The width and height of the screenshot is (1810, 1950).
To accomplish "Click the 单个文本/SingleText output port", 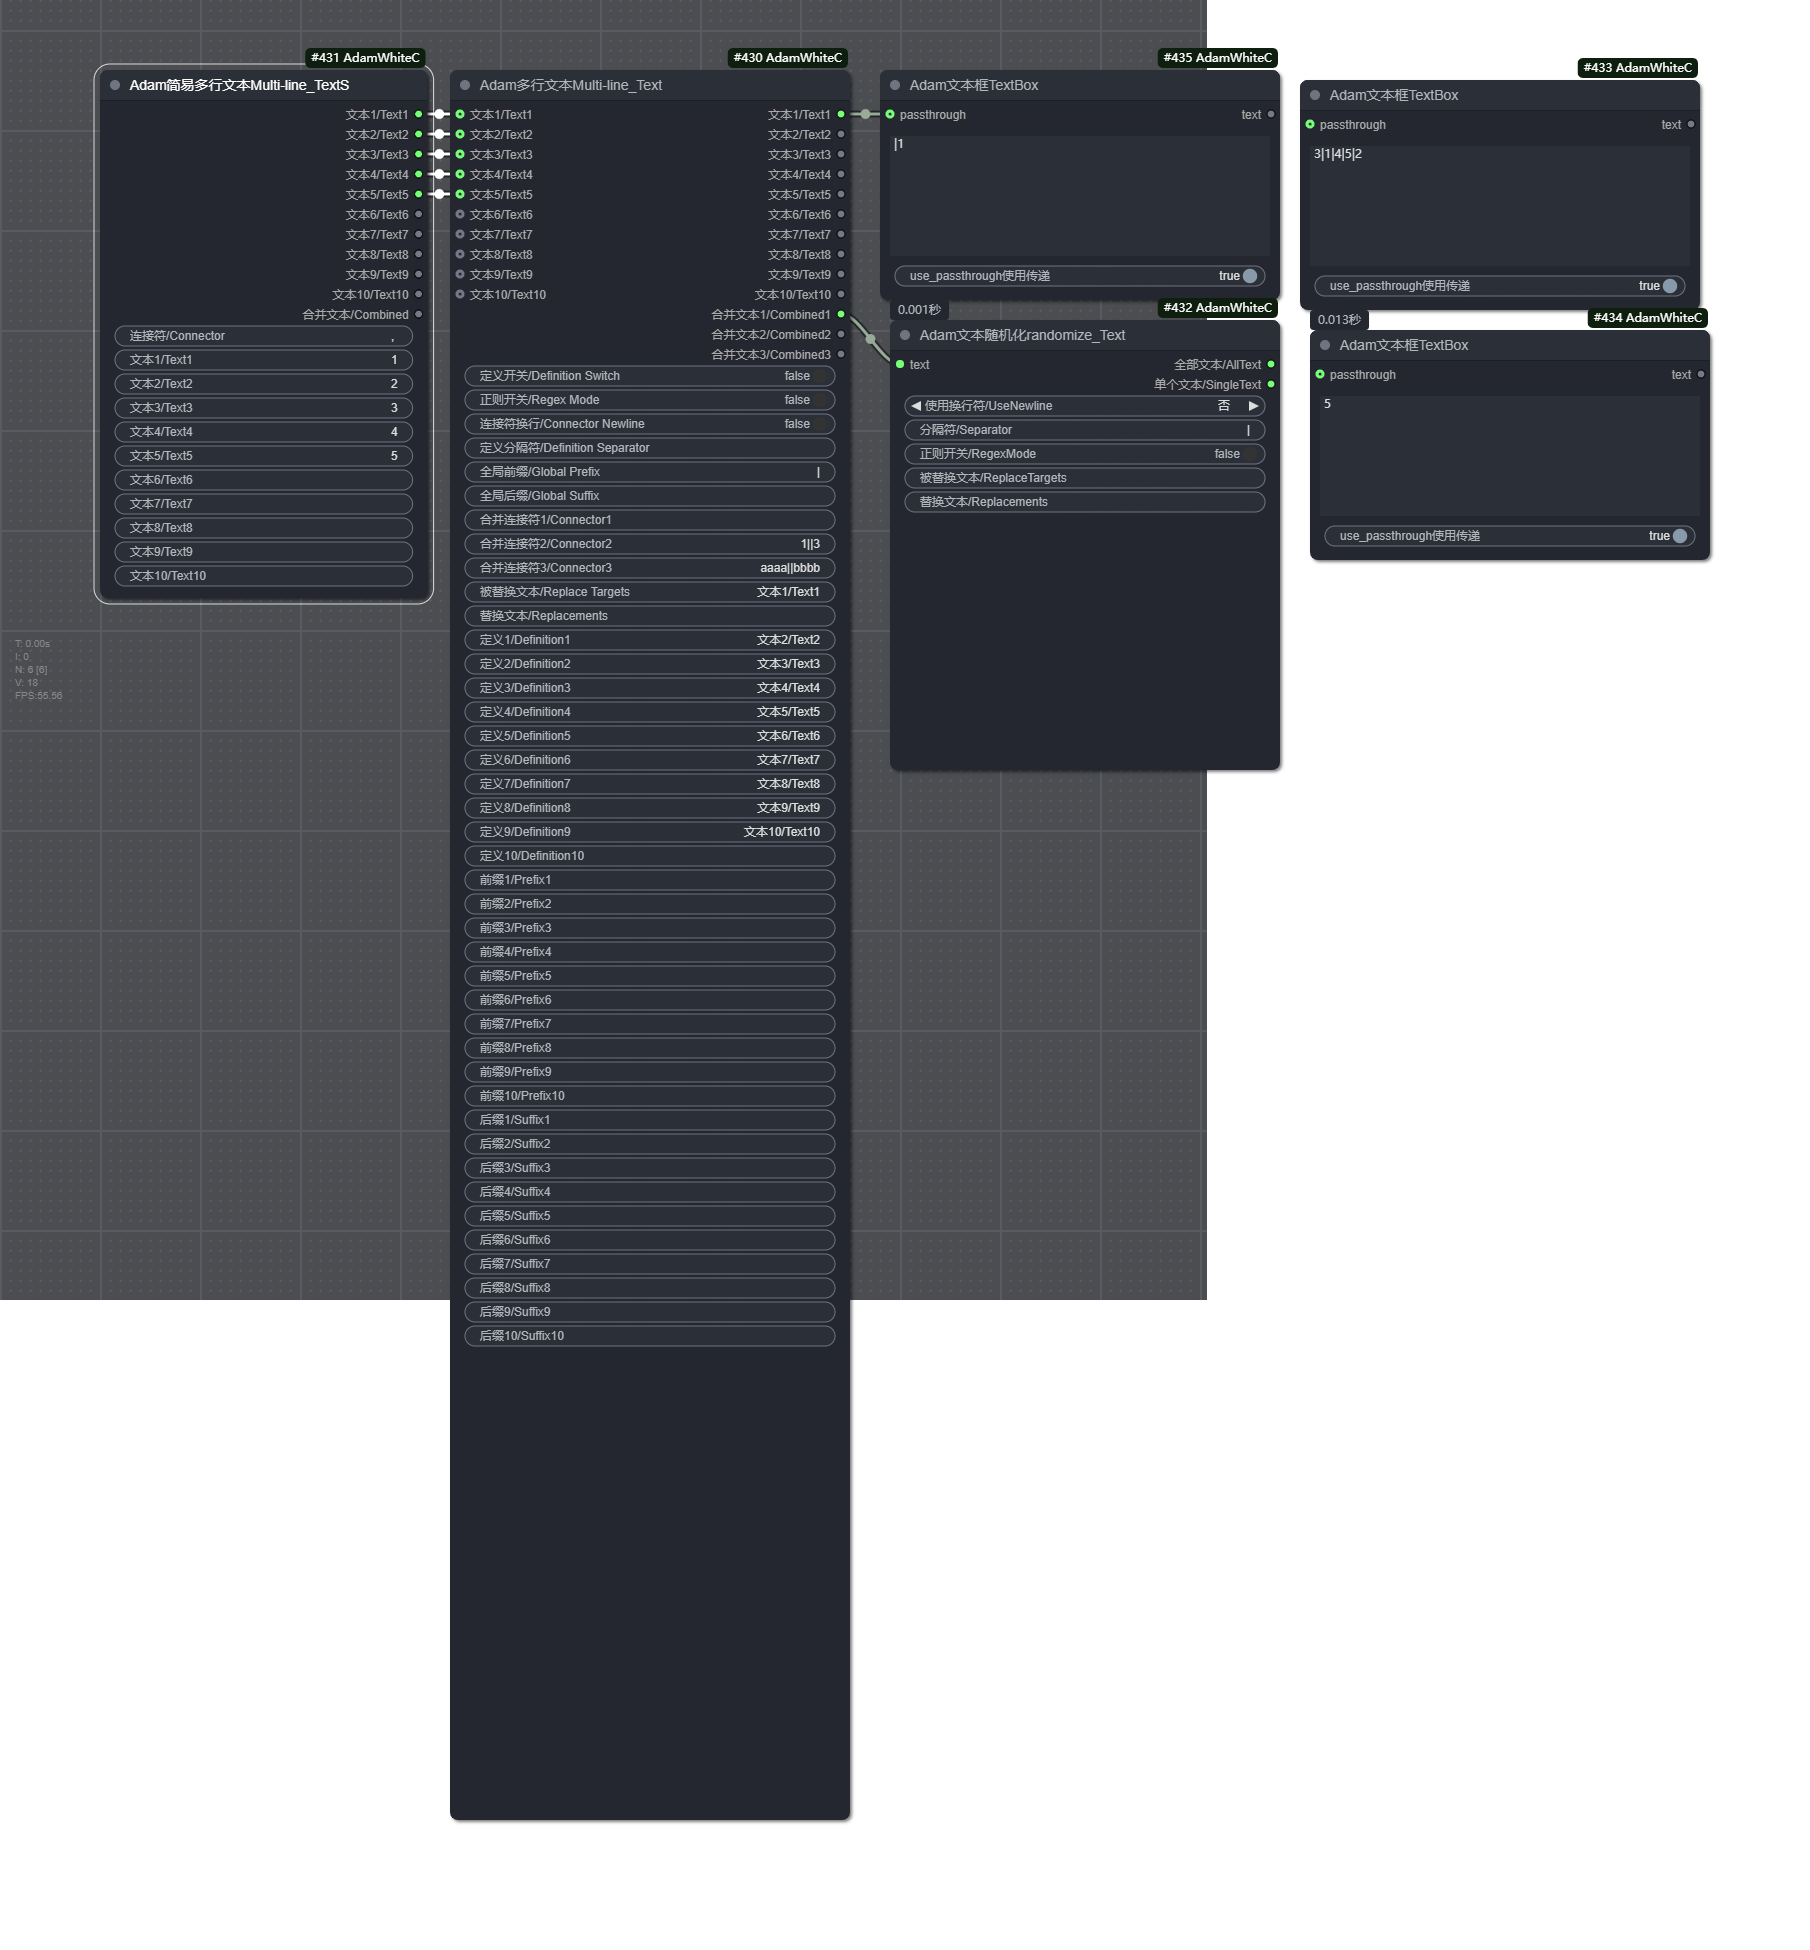I will click(x=1271, y=384).
